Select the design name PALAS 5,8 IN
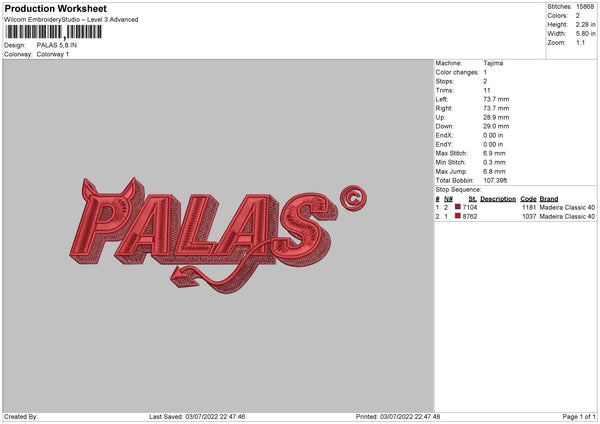This screenshot has width=600, height=424. (57, 45)
